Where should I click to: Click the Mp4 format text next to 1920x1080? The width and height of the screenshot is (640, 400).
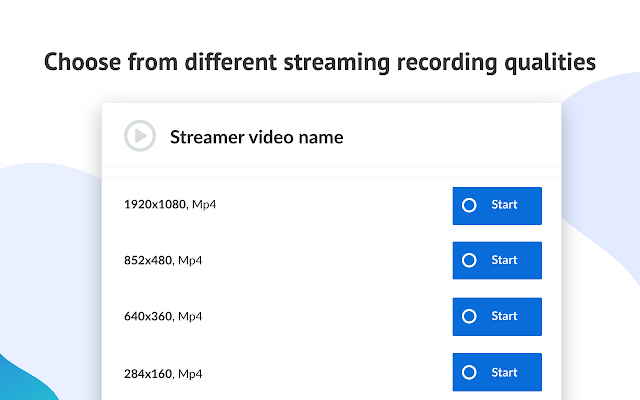[204, 205]
